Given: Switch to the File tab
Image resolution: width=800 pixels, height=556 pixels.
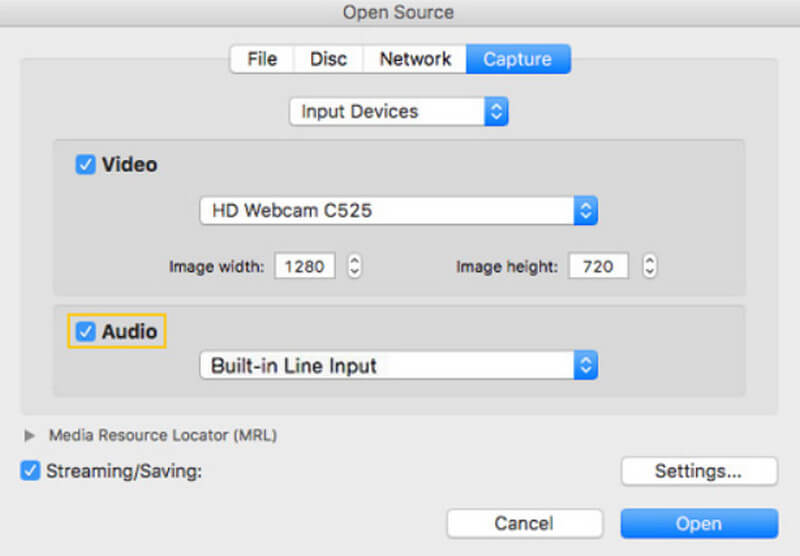Looking at the screenshot, I should click(262, 59).
